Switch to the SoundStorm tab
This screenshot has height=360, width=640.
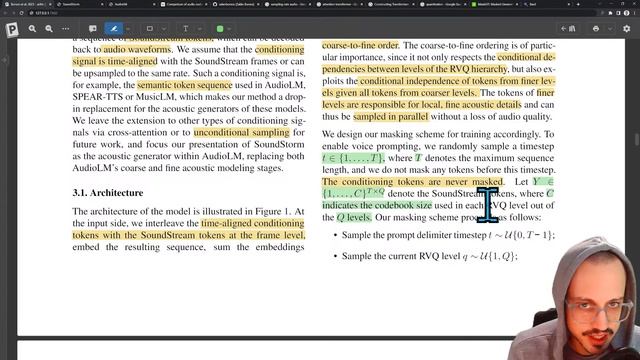[x=80, y=4]
